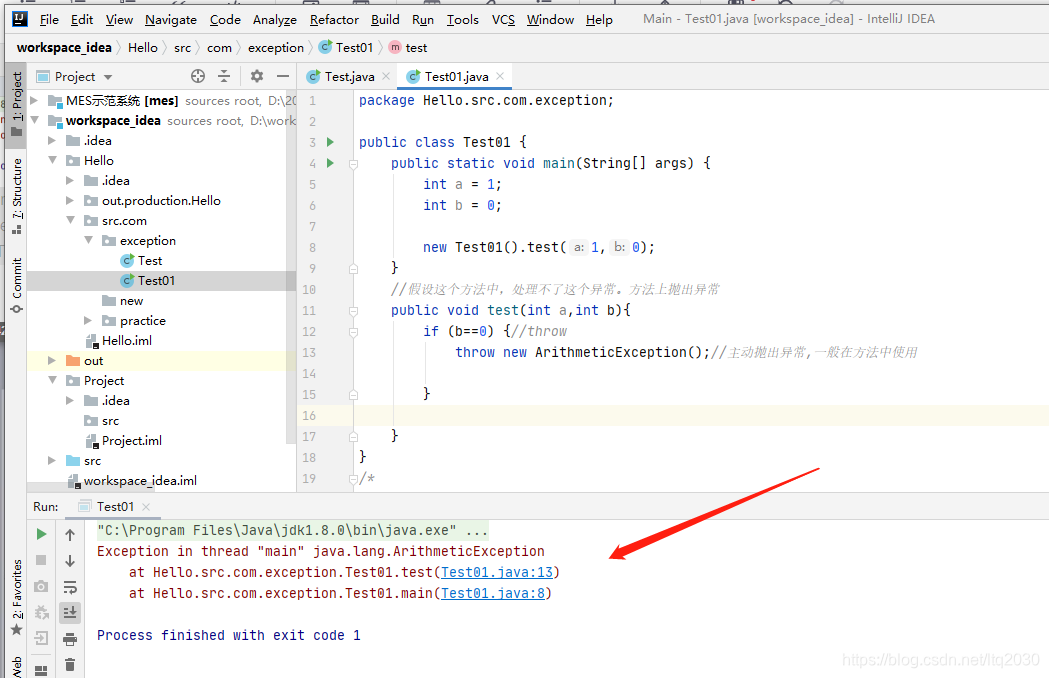Click the locate/select opened file target icon

197,76
